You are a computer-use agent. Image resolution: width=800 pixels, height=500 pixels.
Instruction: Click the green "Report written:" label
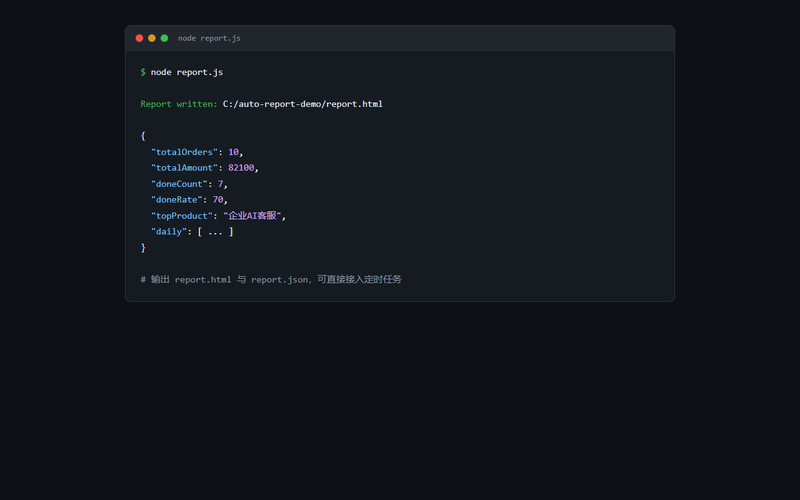(x=179, y=104)
